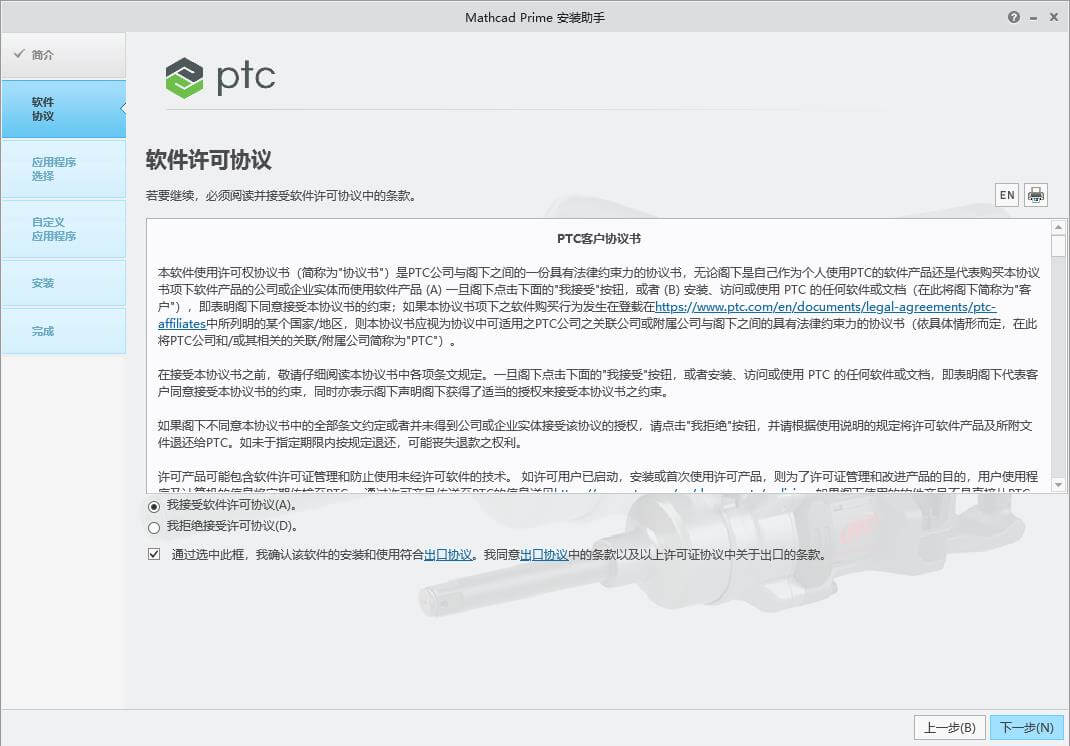Close the Mathcad Prime installer
The image size is (1070, 746).
point(1054,17)
